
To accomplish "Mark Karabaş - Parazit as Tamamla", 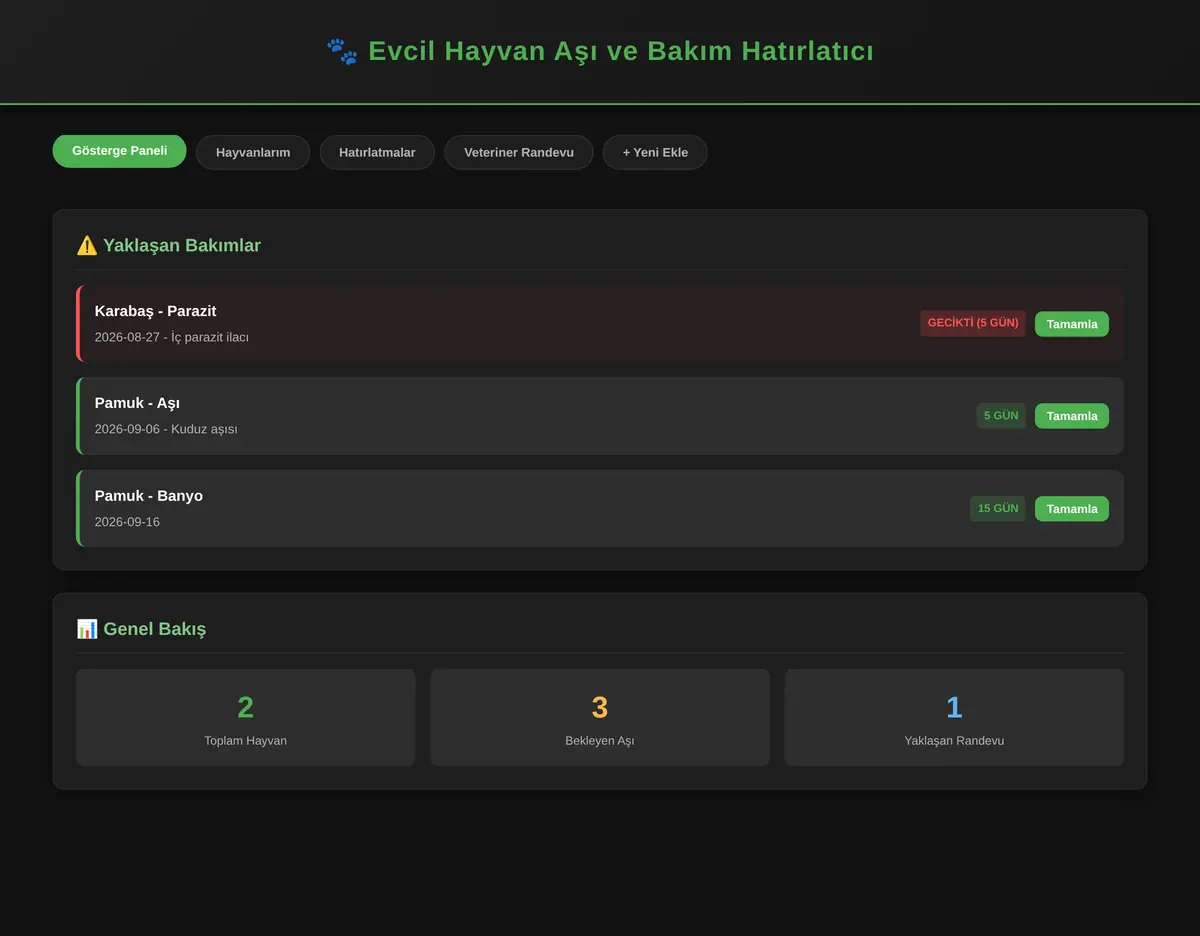I will (x=1072, y=324).
